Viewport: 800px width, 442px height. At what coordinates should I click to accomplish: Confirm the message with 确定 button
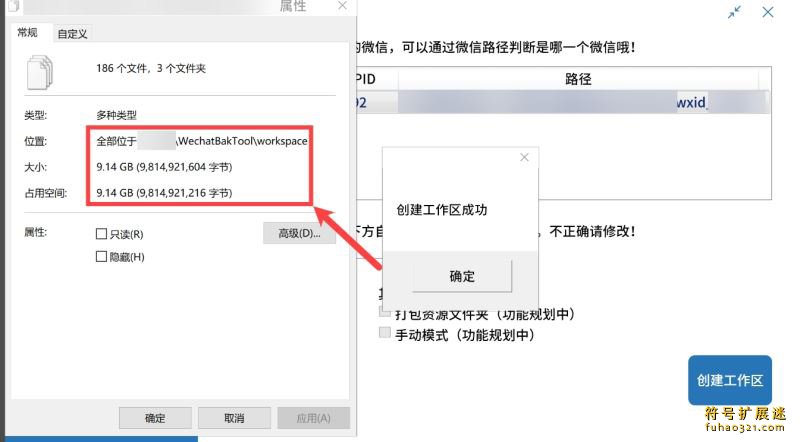462,276
